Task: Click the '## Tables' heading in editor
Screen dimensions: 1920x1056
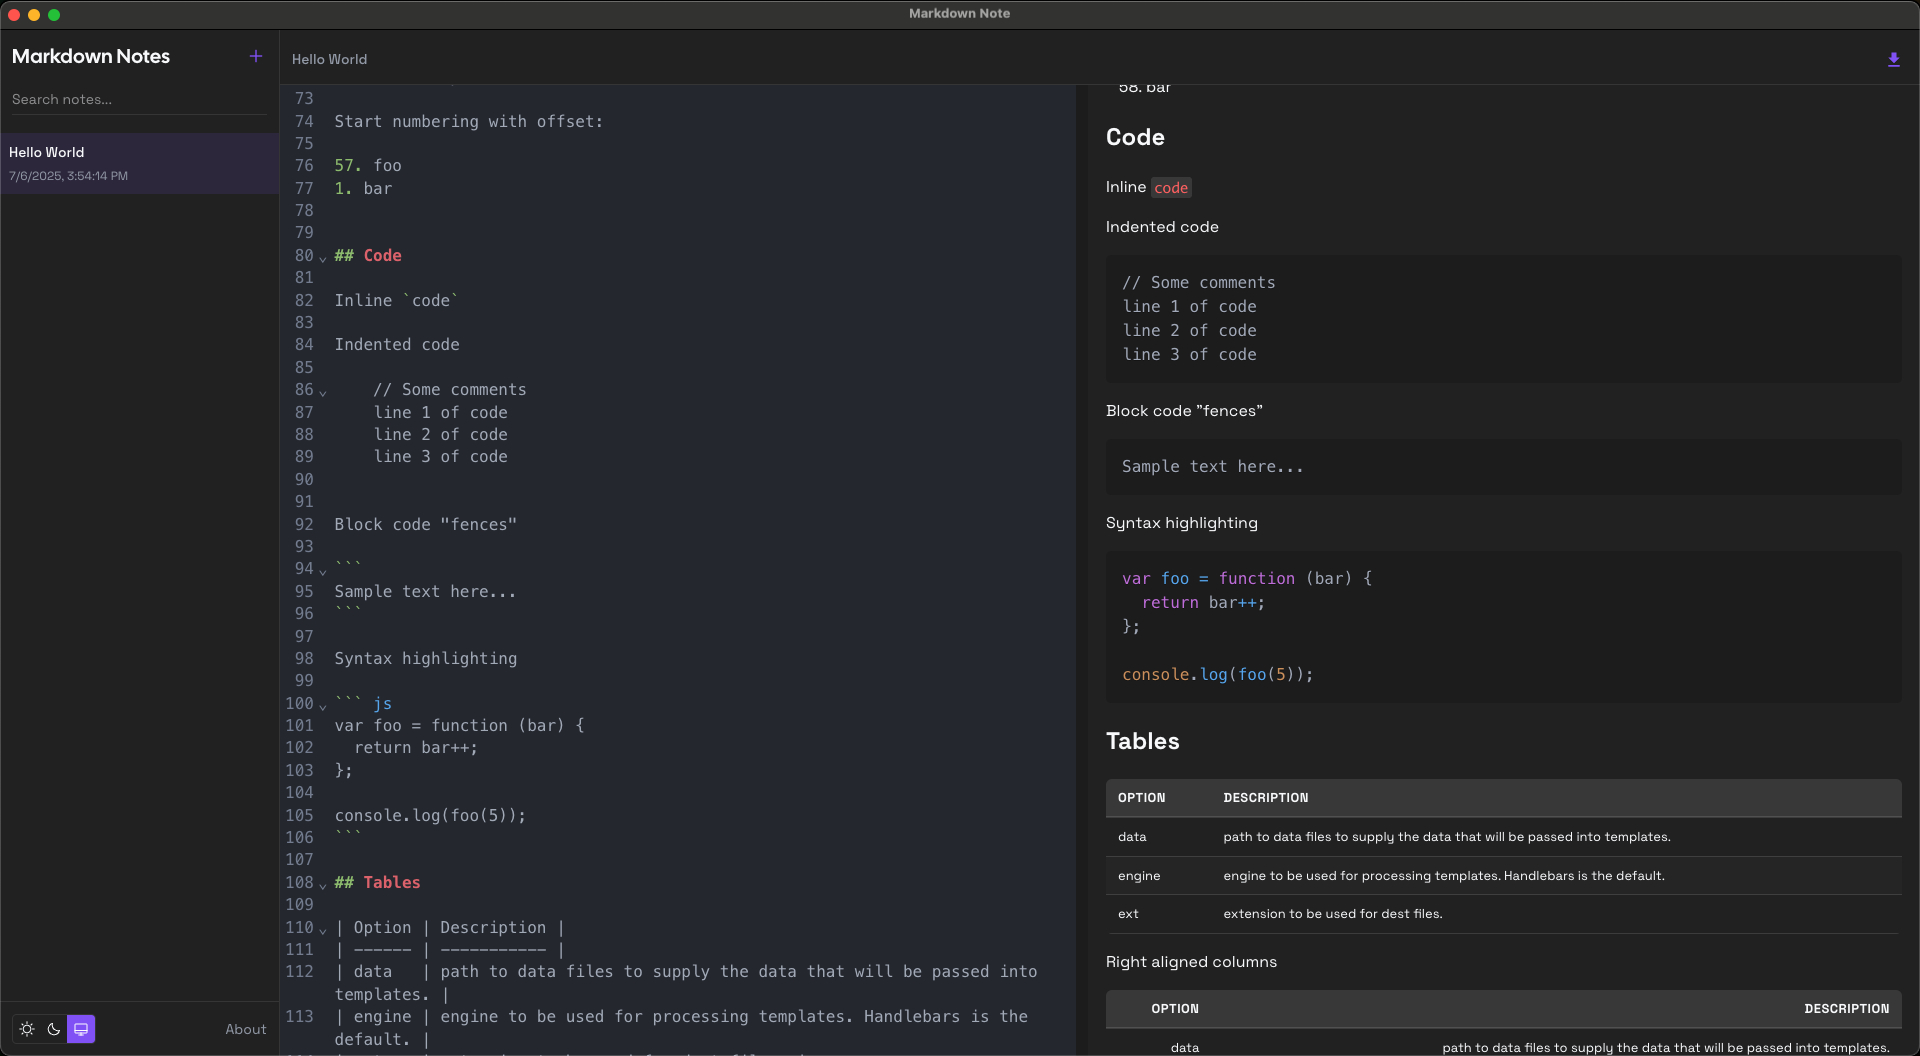Action: coord(377,882)
